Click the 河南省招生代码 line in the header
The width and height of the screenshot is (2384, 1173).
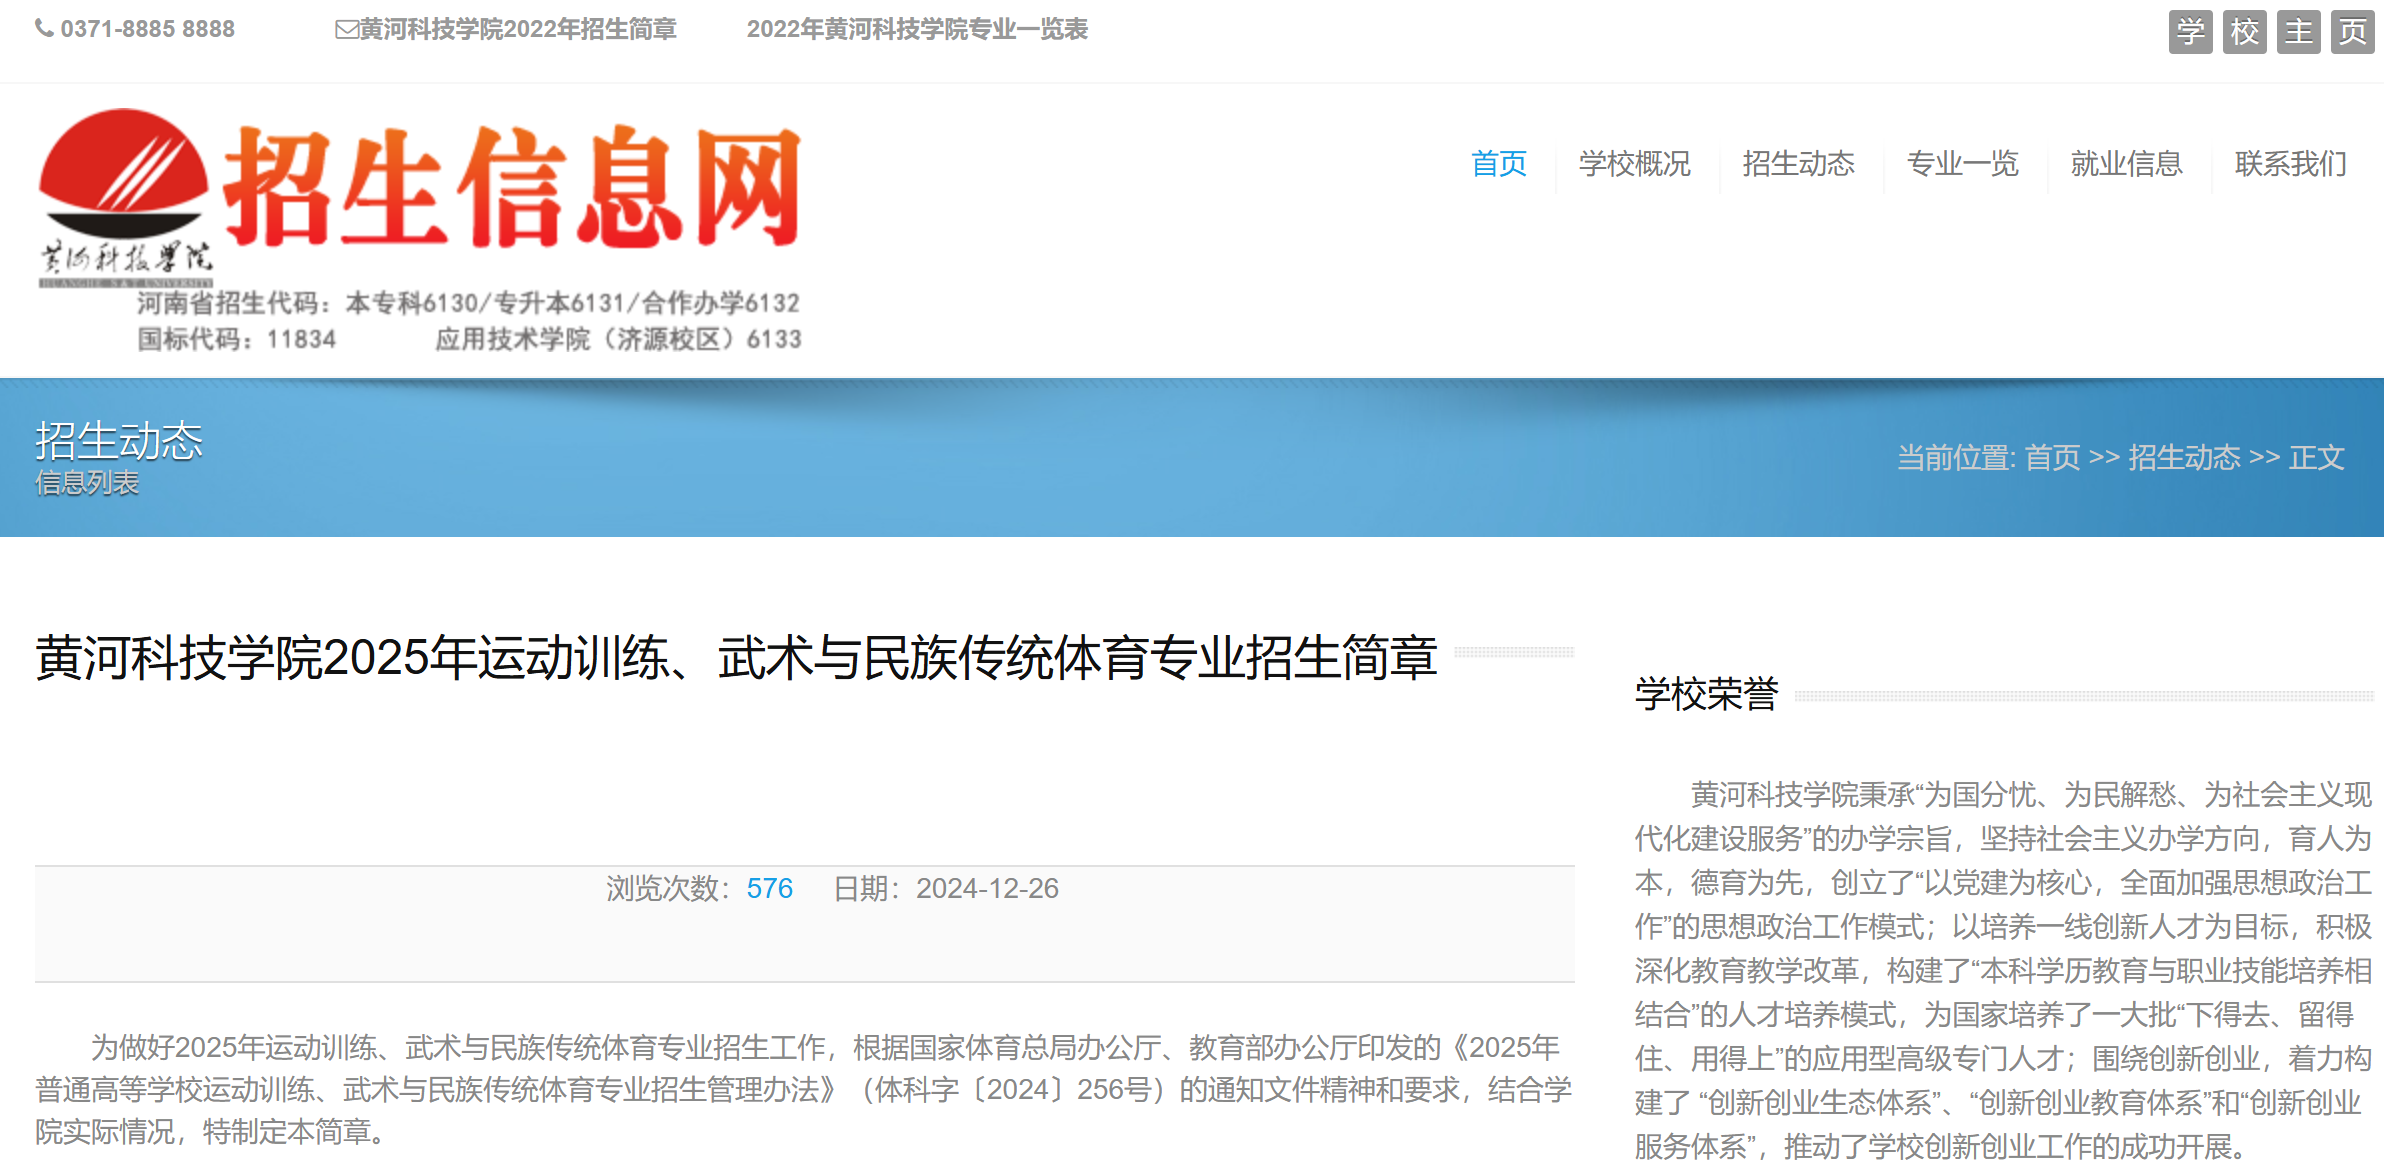click(x=468, y=303)
